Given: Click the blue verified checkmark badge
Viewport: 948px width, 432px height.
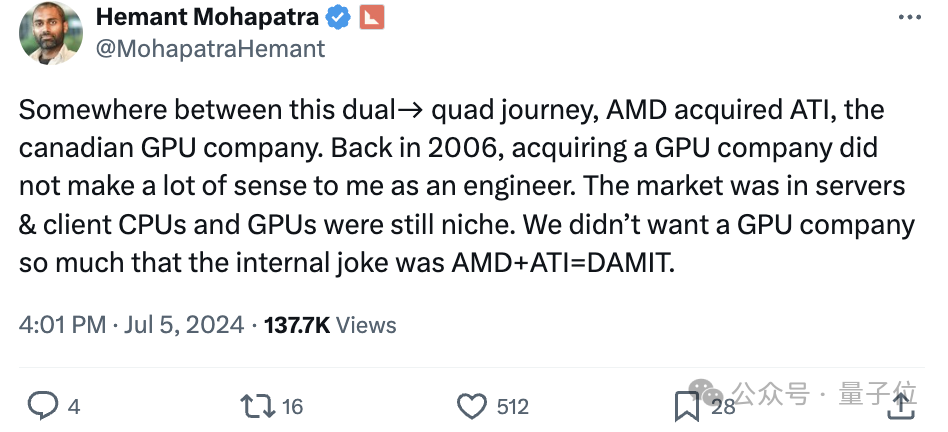Looking at the screenshot, I should pyautogui.click(x=339, y=17).
